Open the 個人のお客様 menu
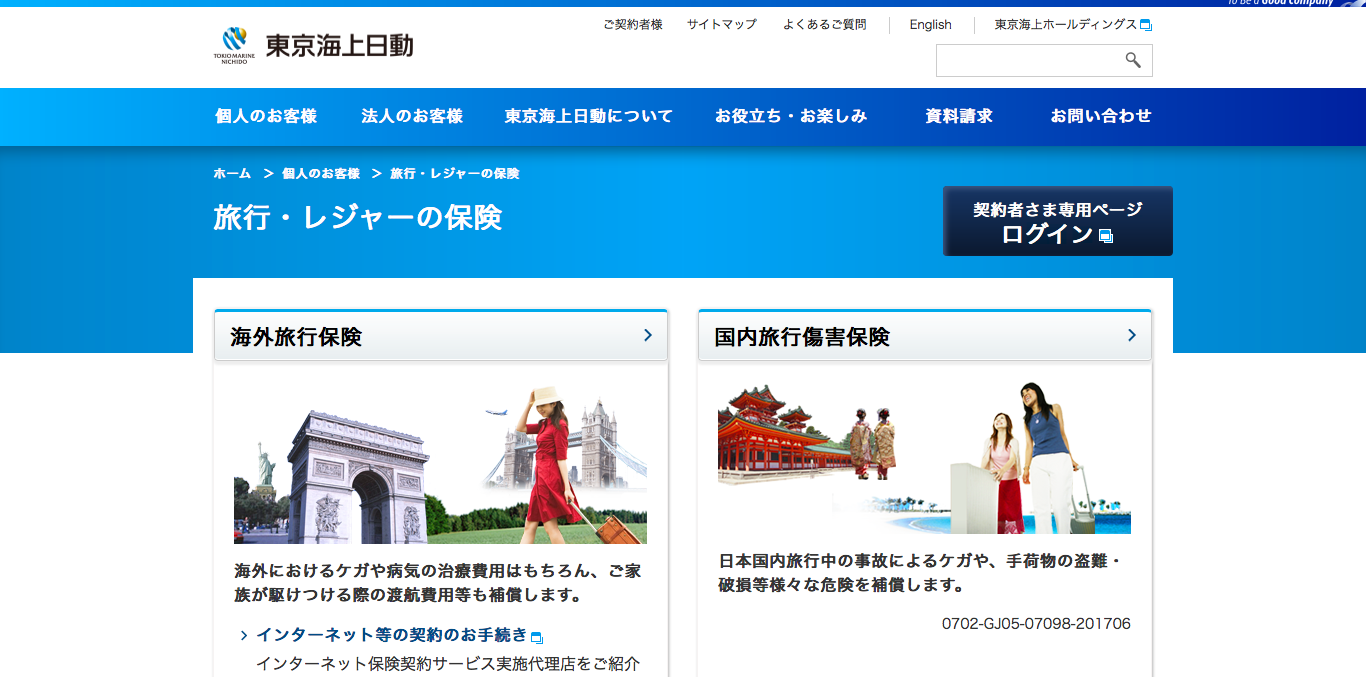 click(266, 116)
